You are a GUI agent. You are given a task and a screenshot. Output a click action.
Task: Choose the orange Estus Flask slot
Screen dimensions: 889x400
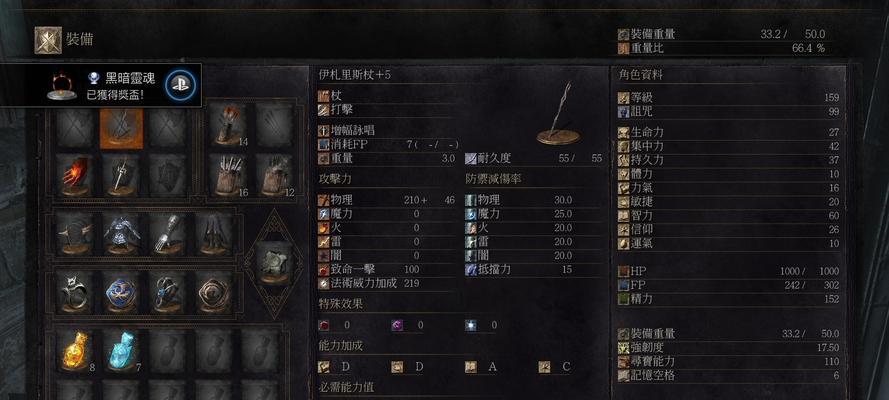pos(75,351)
